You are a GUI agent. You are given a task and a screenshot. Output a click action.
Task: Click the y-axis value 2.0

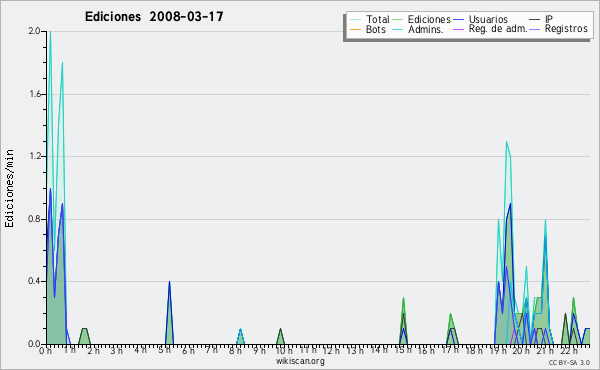click(34, 31)
